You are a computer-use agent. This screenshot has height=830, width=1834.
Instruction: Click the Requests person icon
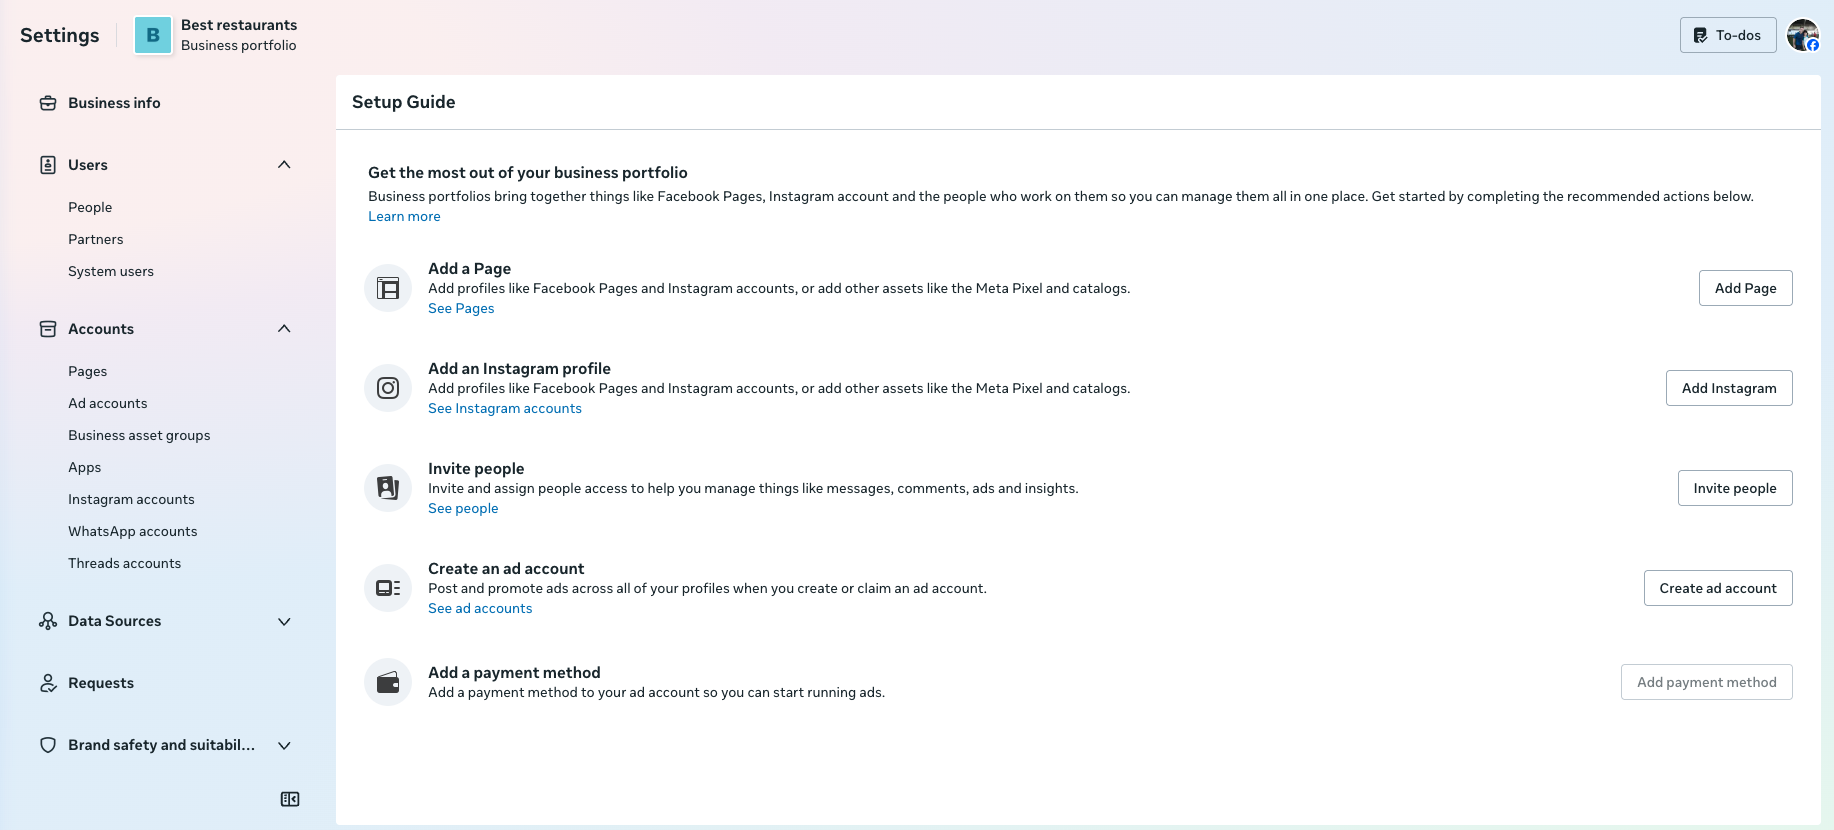click(x=48, y=683)
